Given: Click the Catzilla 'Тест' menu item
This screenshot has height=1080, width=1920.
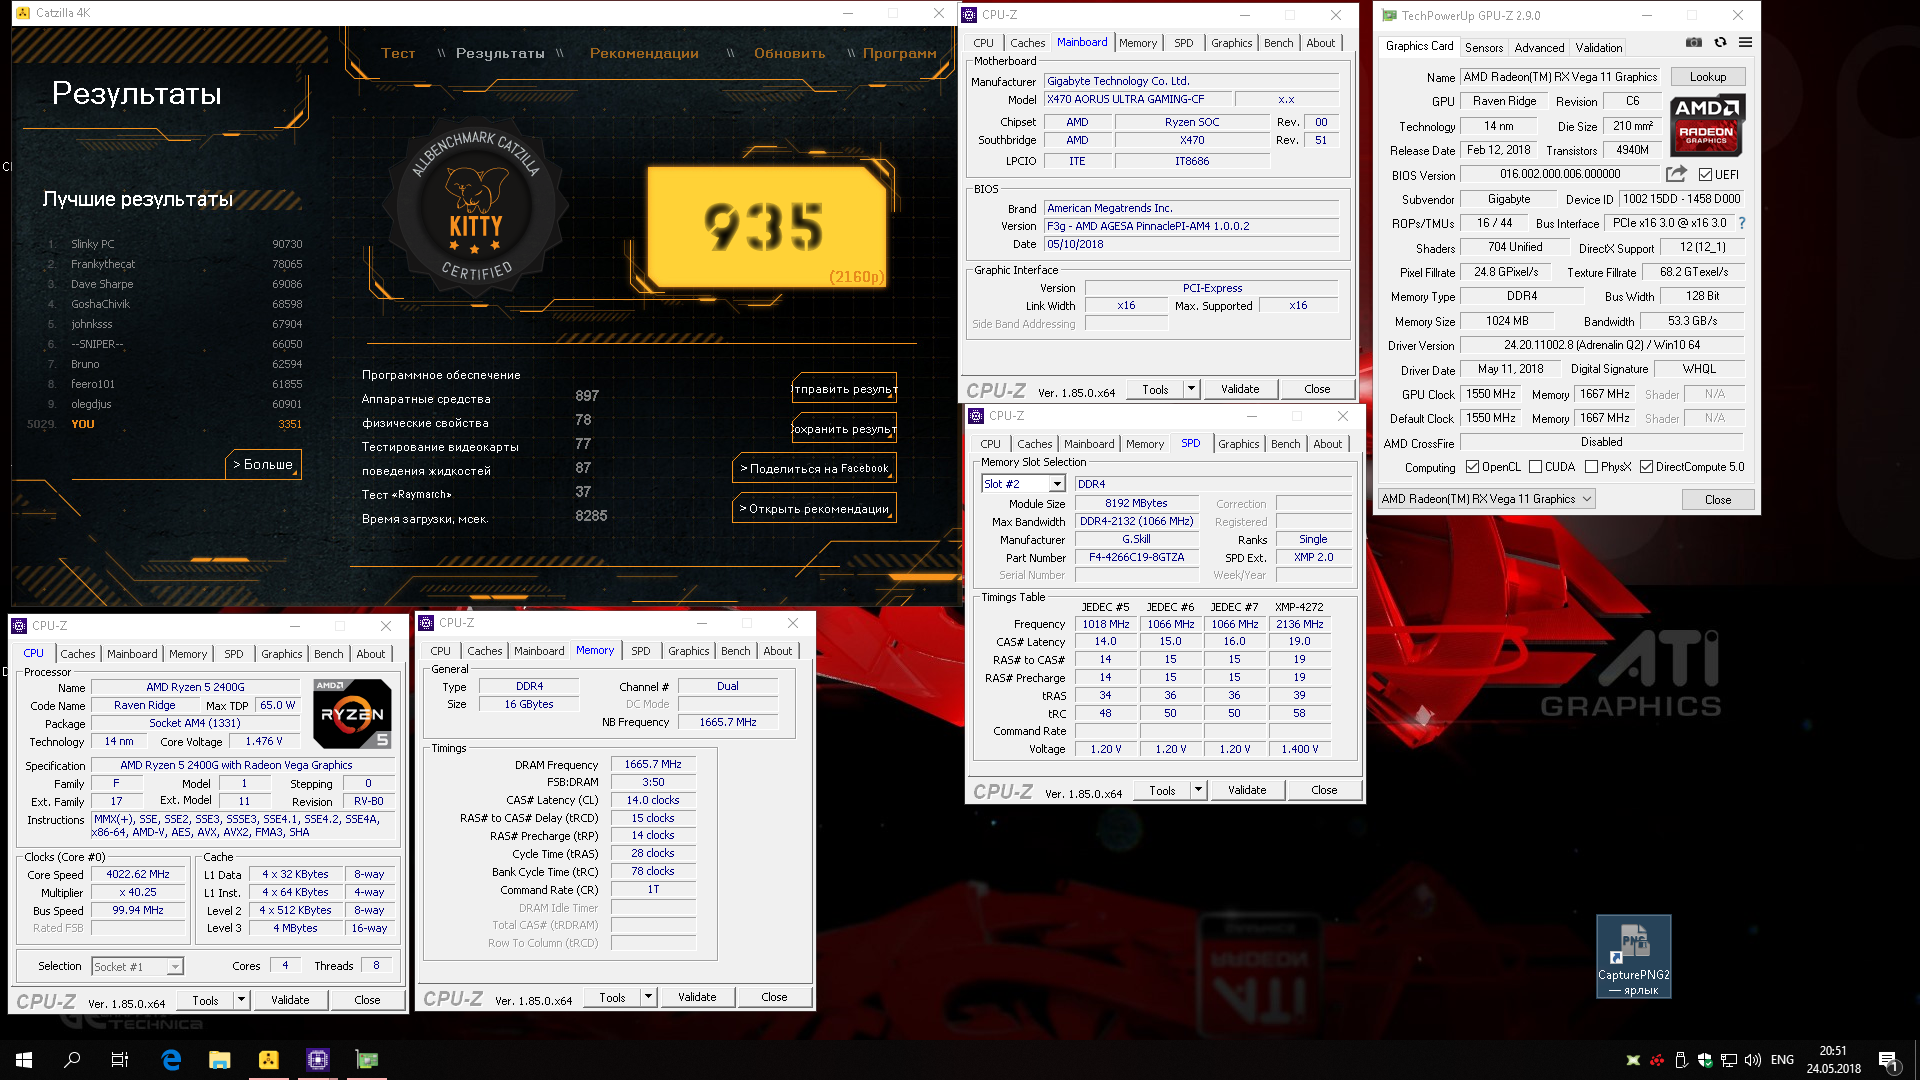Looking at the screenshot, I should [398, 53].
